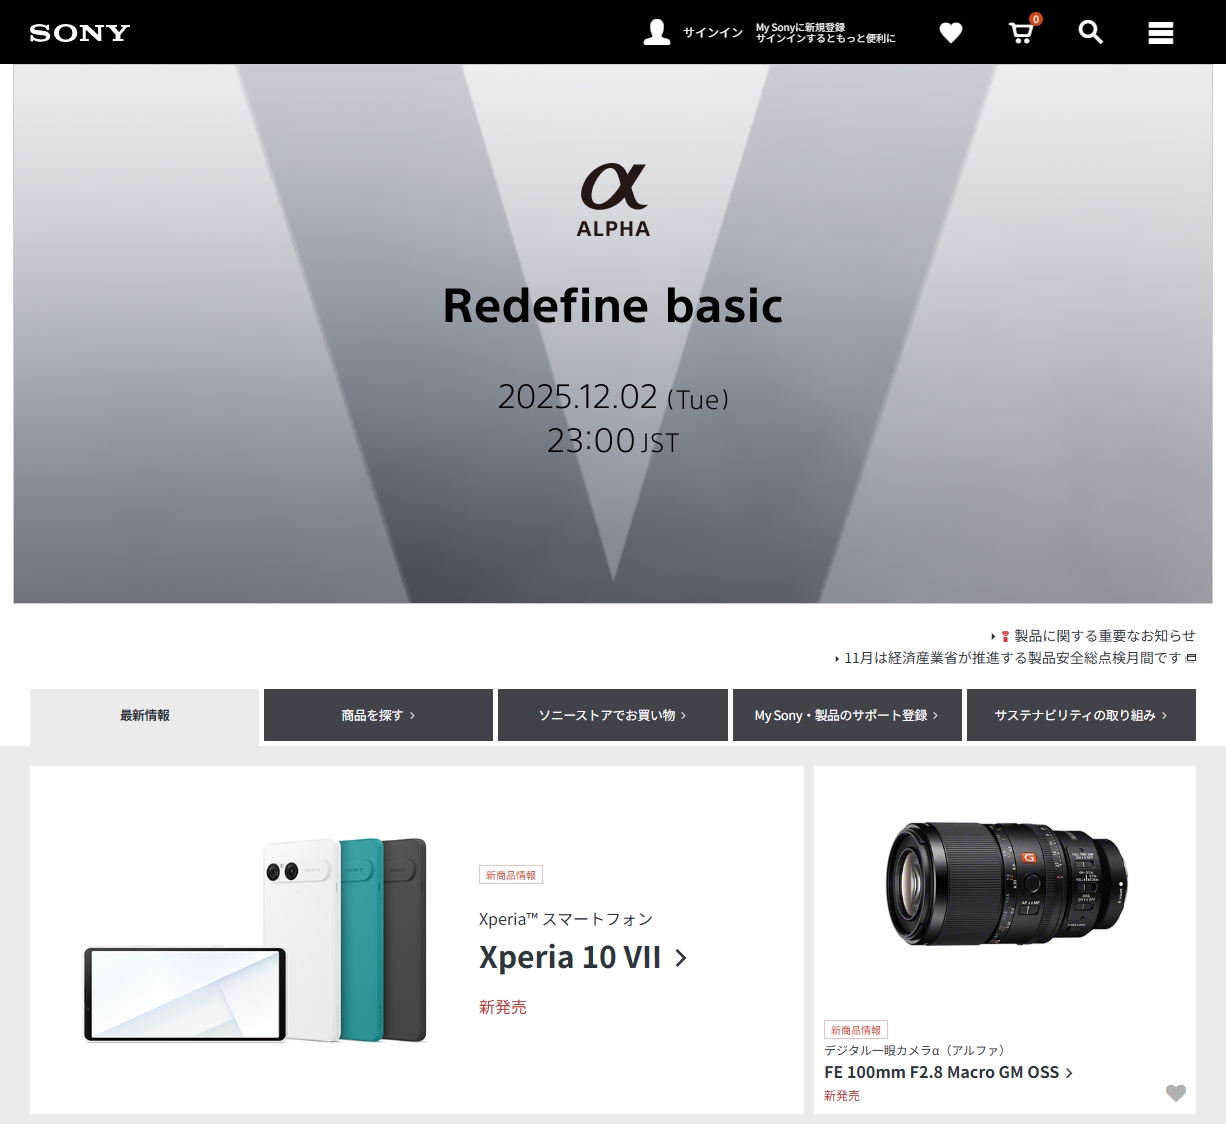The width and height of the screenshot is (1226, 1124).
Task: Click the My Sonyに新規登録 link
Action: pos(800,27)
